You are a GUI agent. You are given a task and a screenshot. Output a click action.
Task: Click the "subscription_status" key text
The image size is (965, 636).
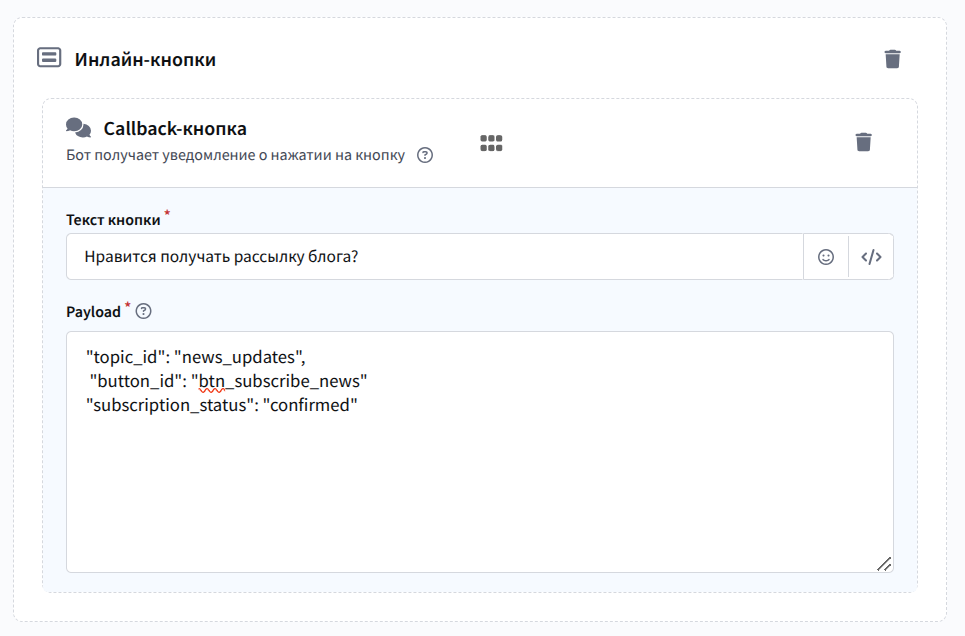tap(166, 405)
